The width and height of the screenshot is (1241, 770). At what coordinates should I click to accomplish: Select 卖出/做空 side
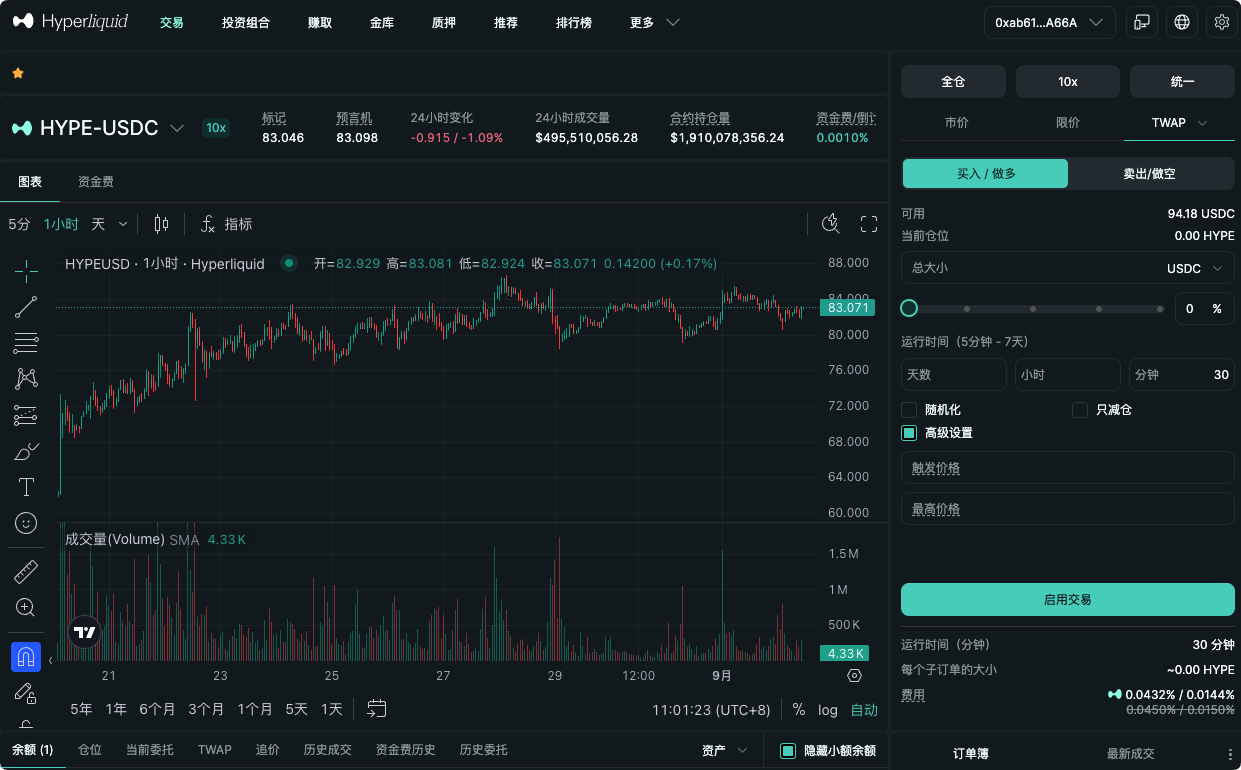1149,173
